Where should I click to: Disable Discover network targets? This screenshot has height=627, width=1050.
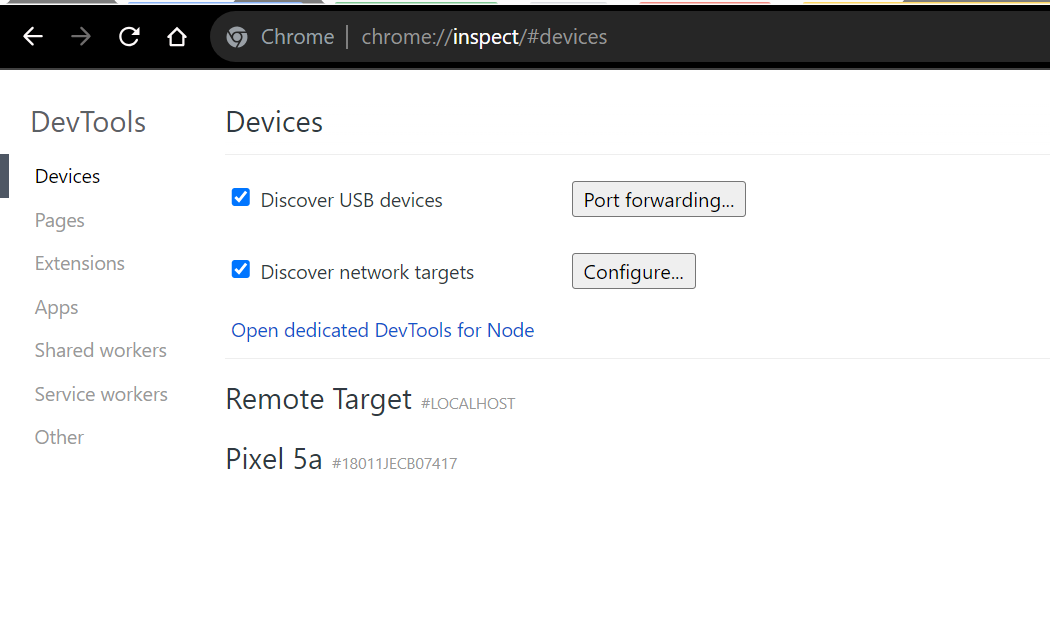(240, 269)
